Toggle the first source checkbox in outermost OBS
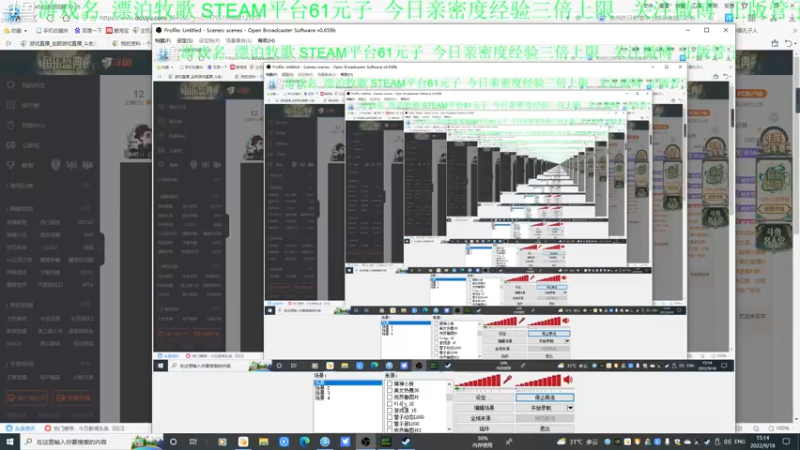This screenshot has width=800, height=450. coord(390,384)
